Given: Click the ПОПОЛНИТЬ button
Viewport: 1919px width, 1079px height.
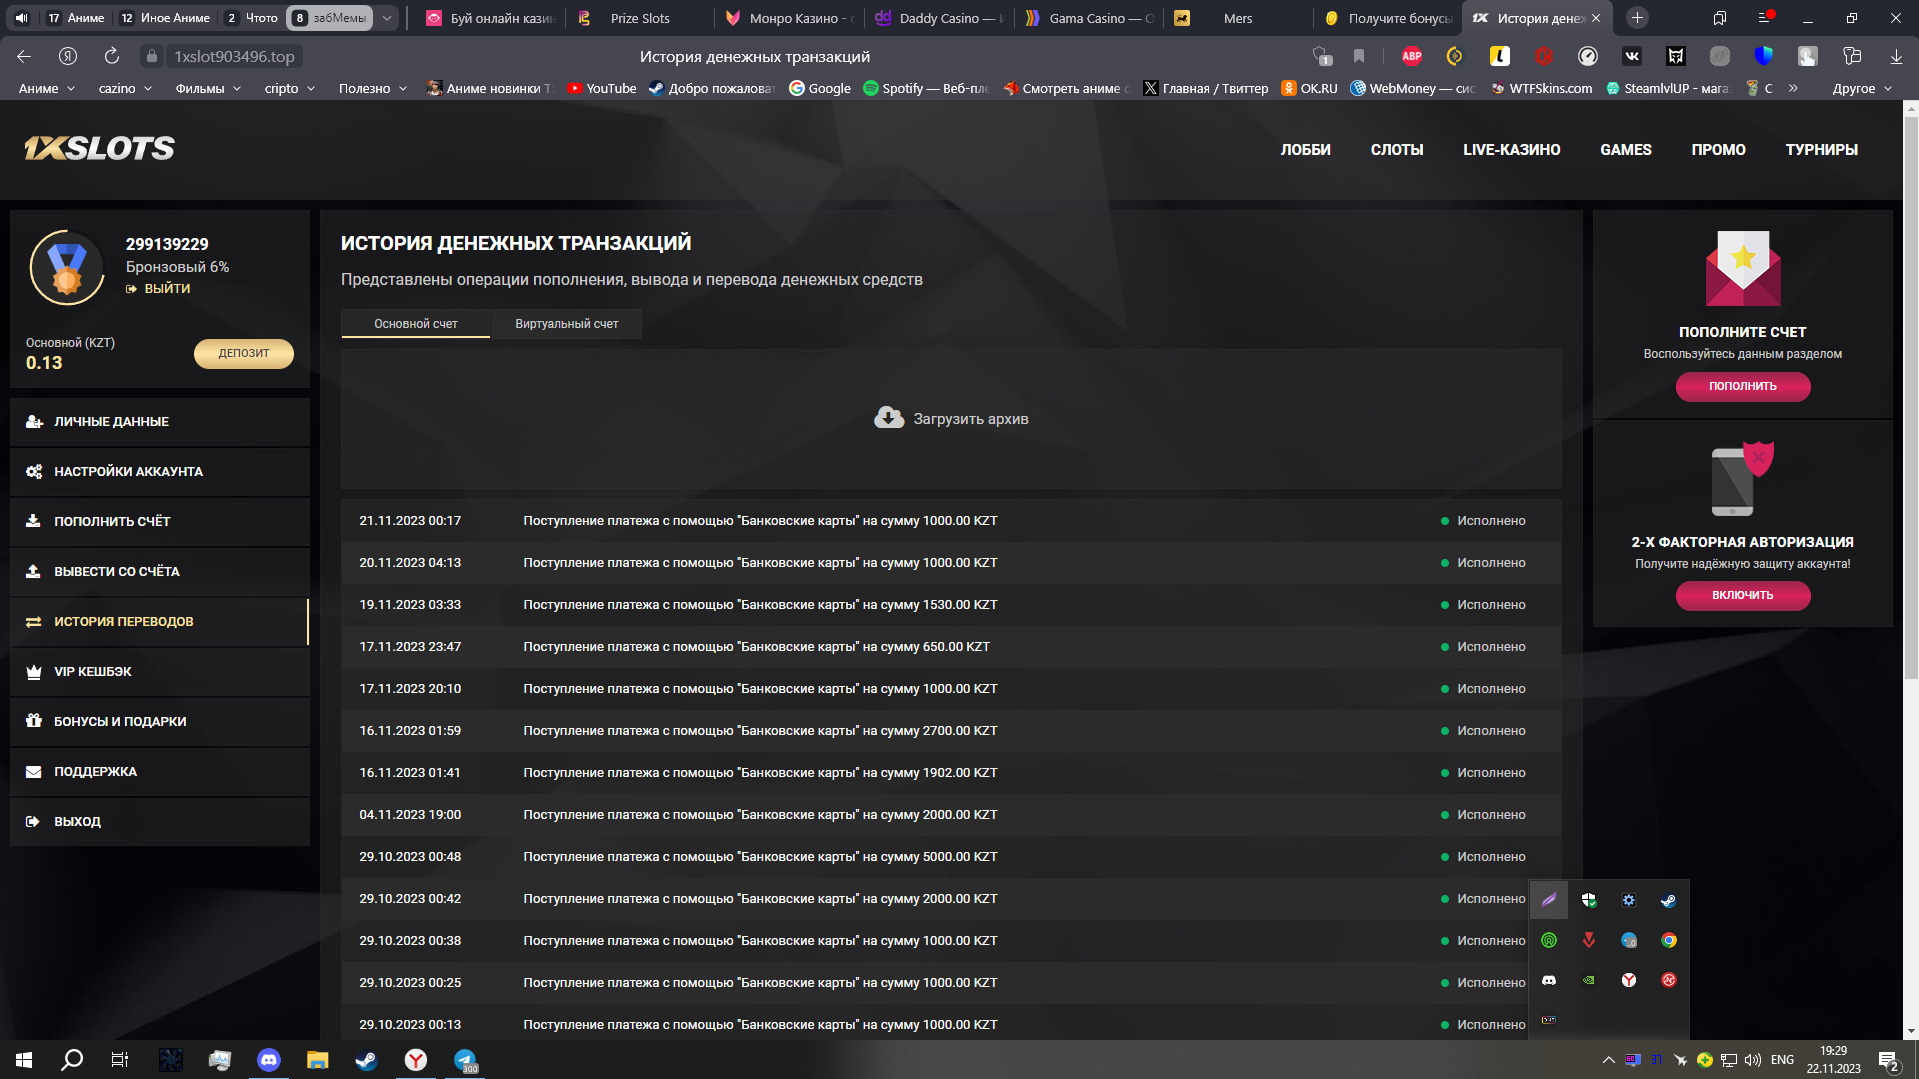Looking at the screenshot, I should (1742, 386).
